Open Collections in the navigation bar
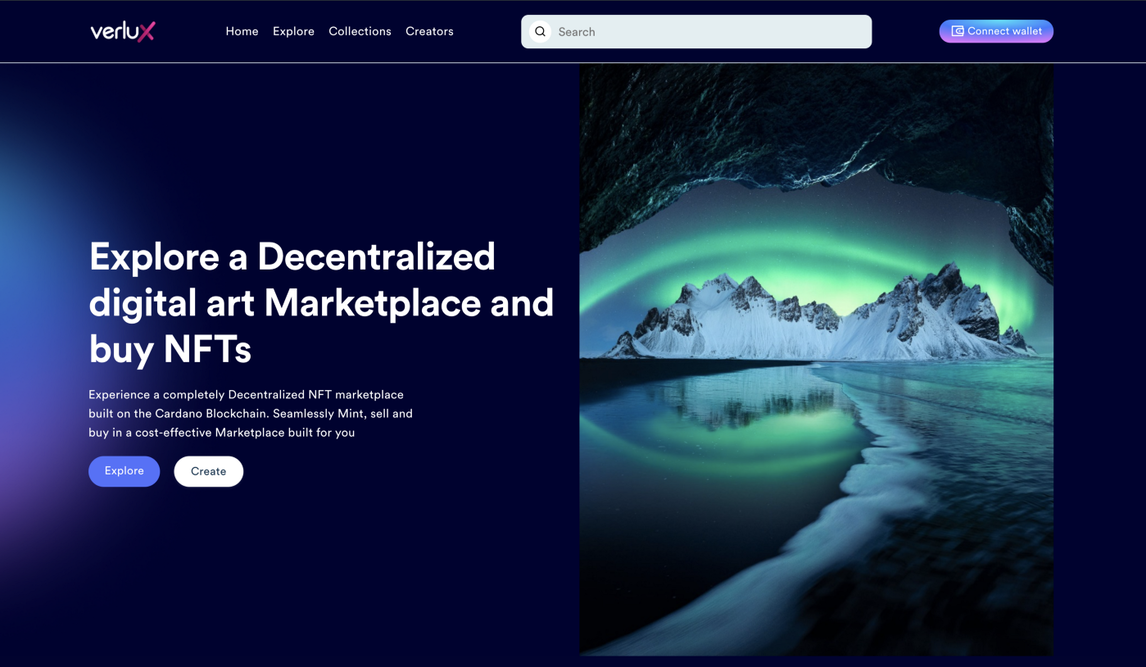The image size is (1146, 667). point(360,31)
